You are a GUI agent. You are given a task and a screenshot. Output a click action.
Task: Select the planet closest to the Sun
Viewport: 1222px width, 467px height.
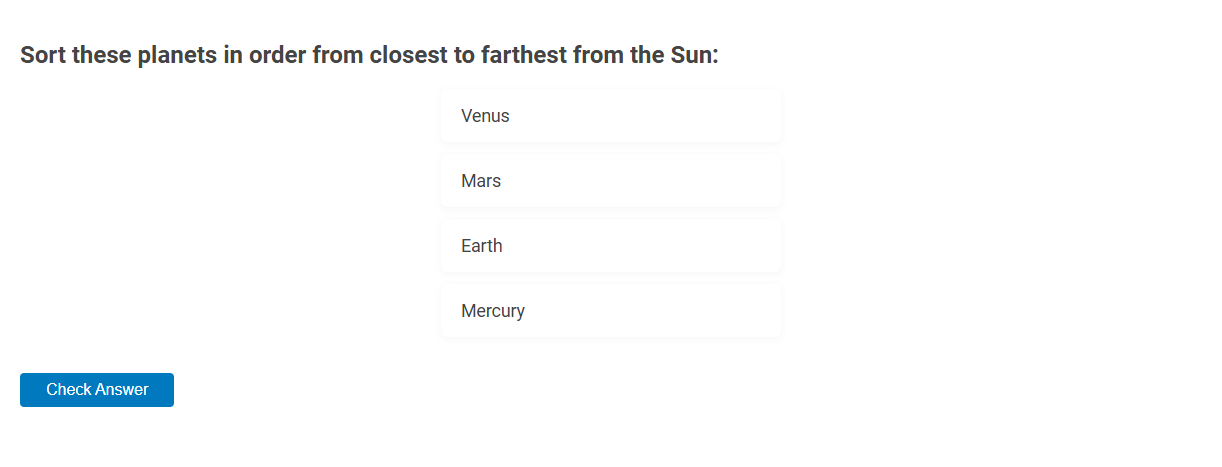(x=611, y=311)
